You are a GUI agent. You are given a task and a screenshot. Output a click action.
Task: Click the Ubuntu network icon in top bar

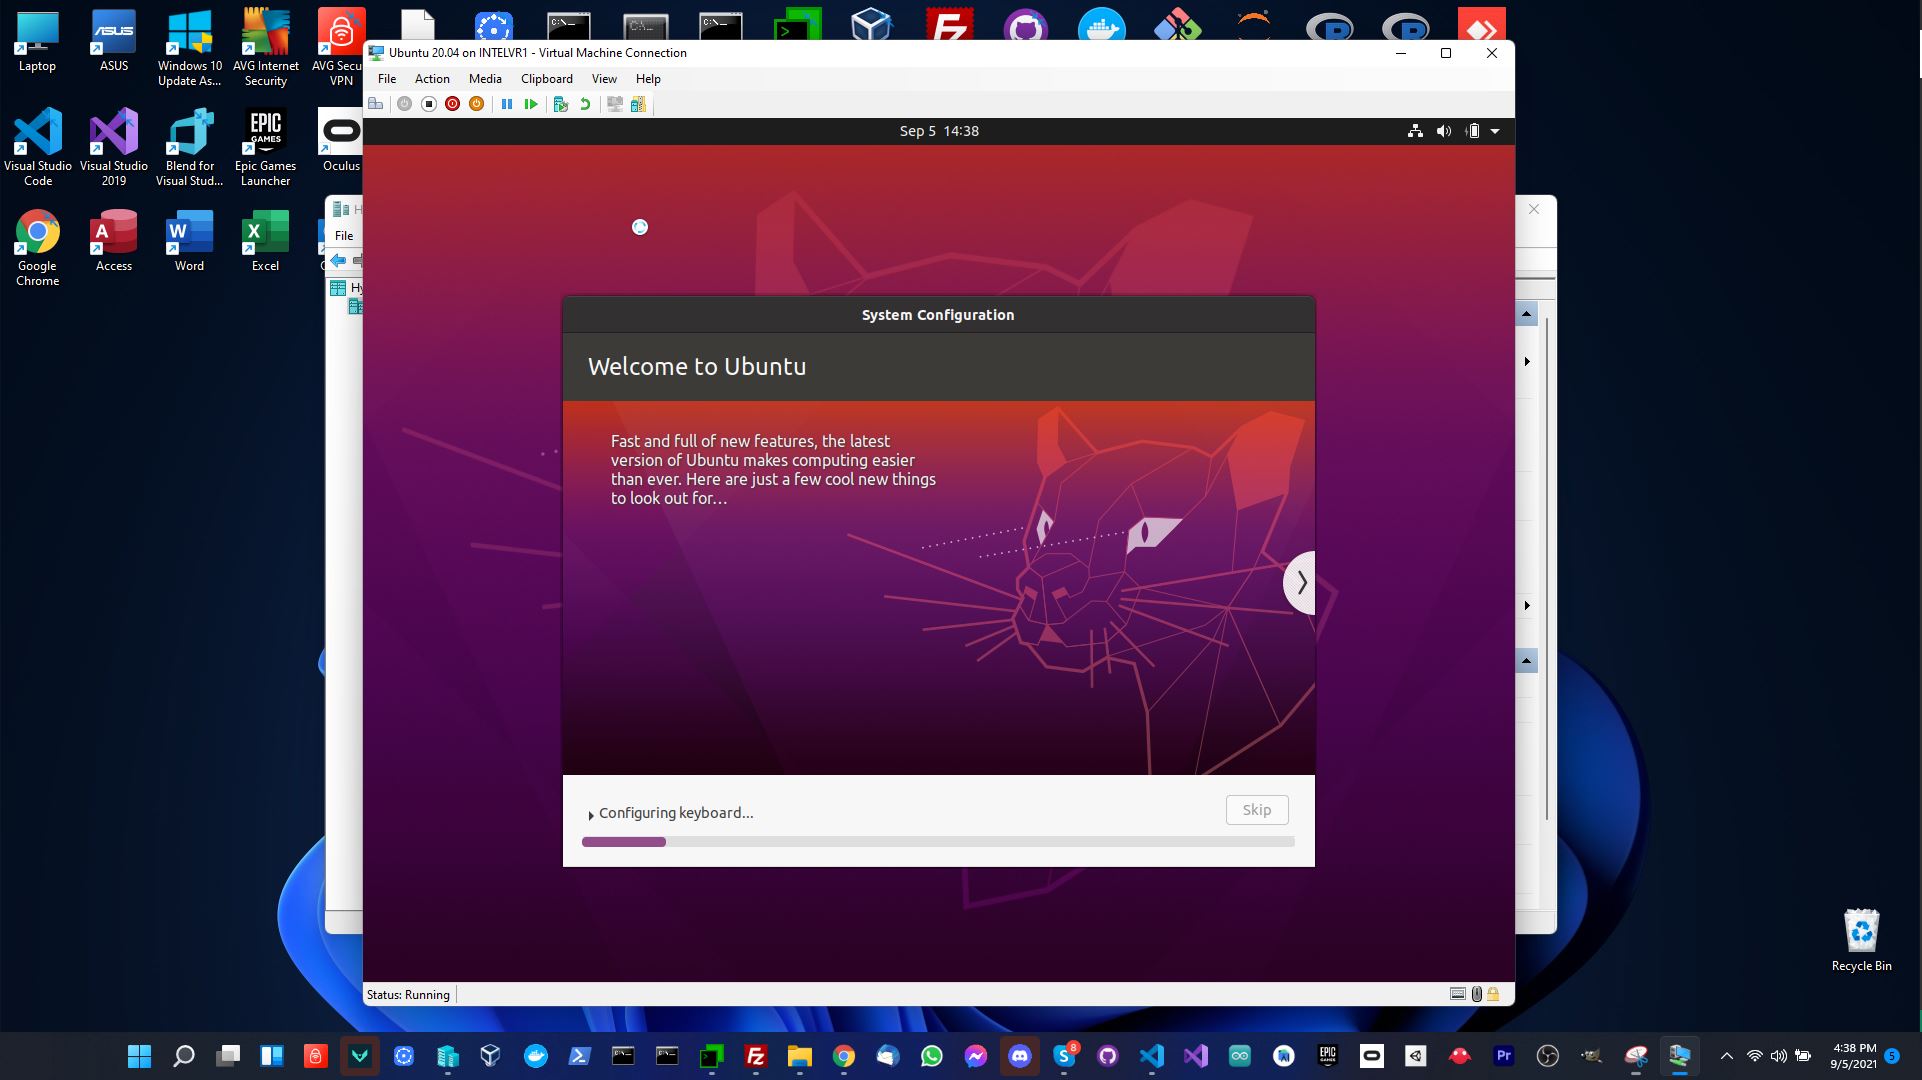tap(1415, 131)
